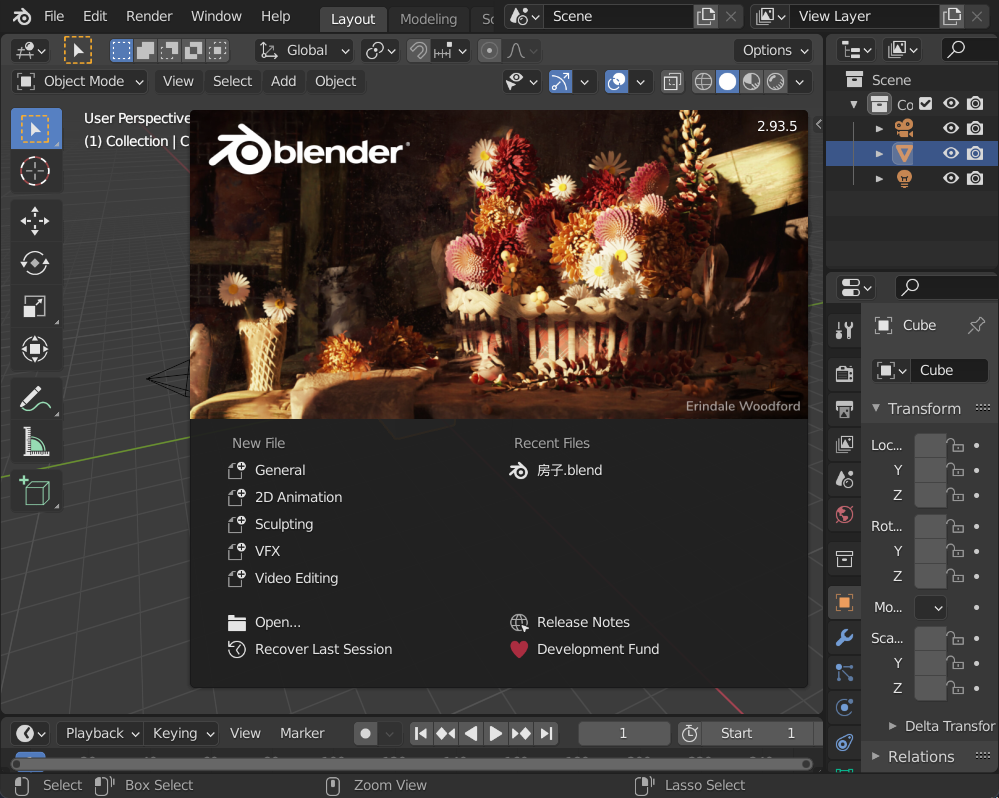
Task: Toggle show overlays button
Action: coord(616,82)
